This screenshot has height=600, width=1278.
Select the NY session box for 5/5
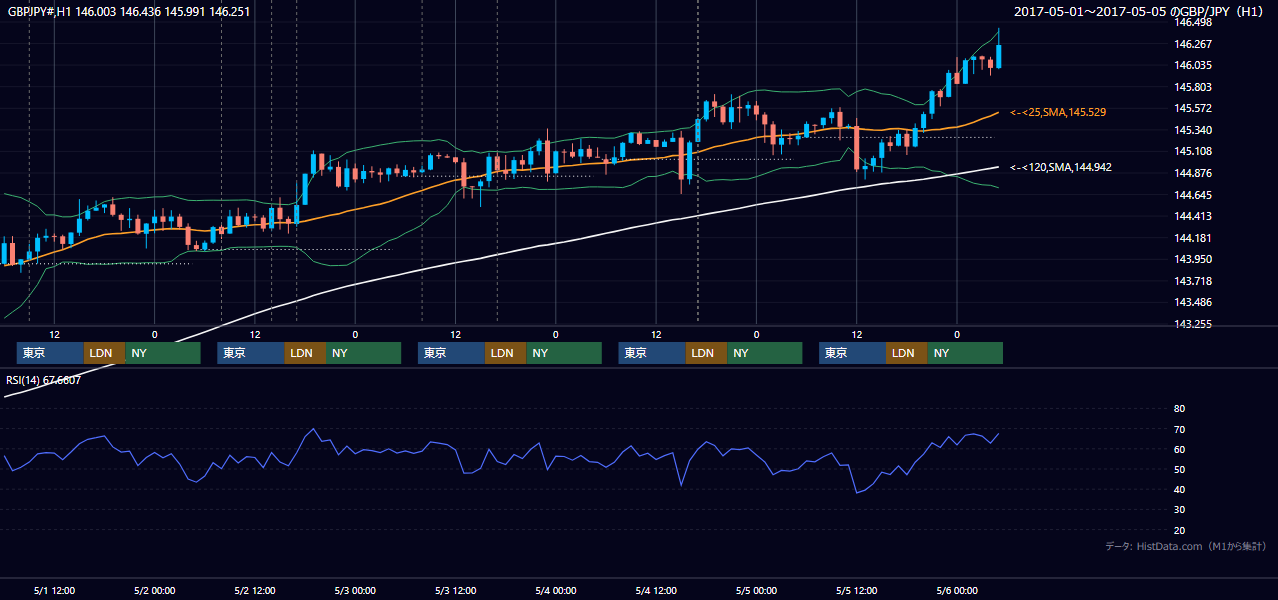click(x=965, y=353)
